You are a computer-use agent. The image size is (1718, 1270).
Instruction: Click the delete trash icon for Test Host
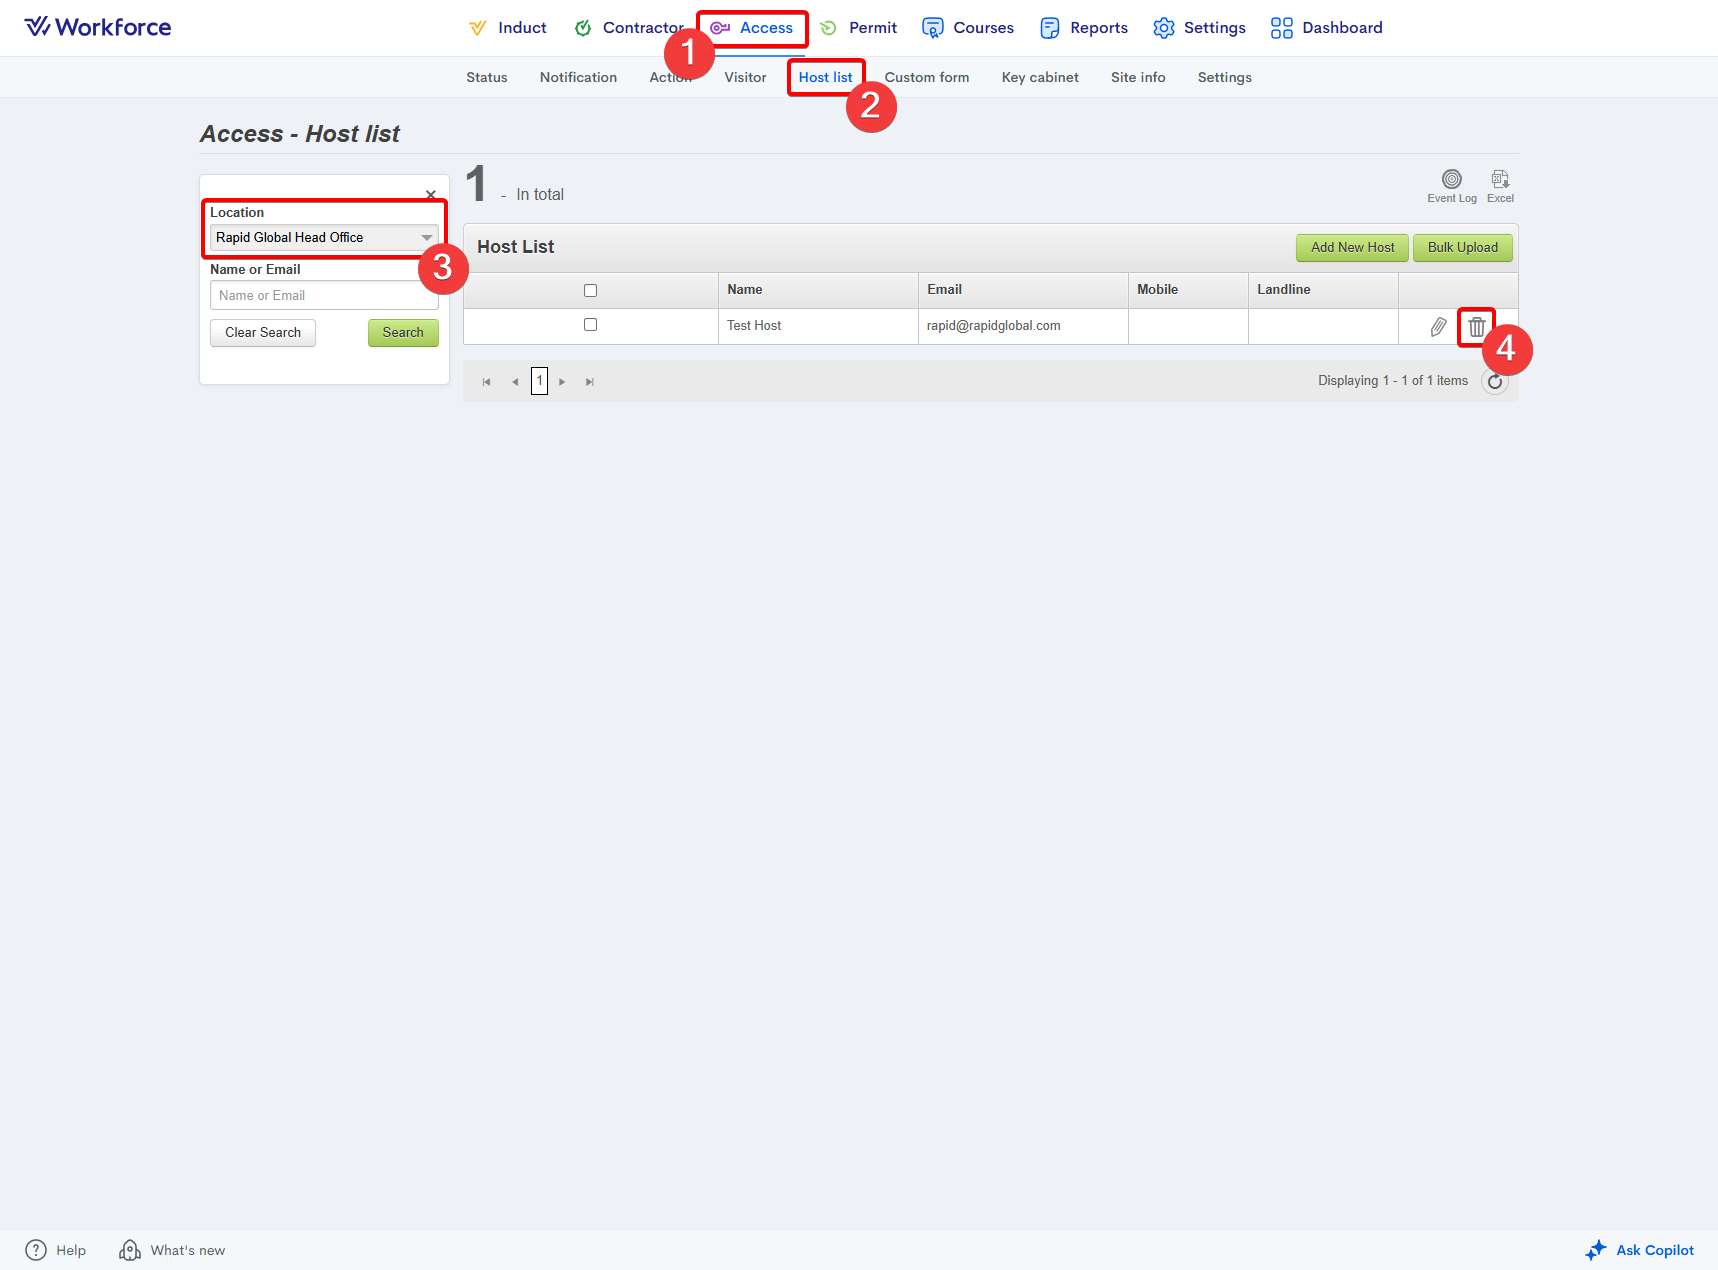tap(1476, 327)
